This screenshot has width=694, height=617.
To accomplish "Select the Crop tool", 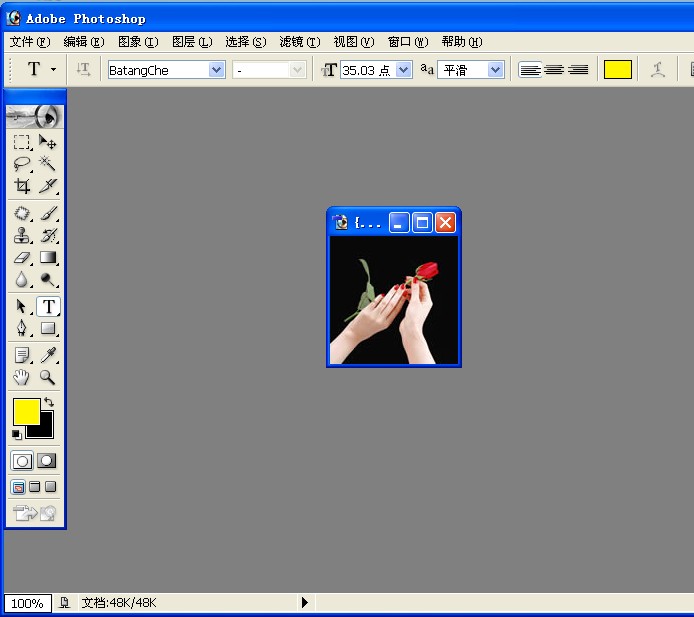I will (22, 186).
